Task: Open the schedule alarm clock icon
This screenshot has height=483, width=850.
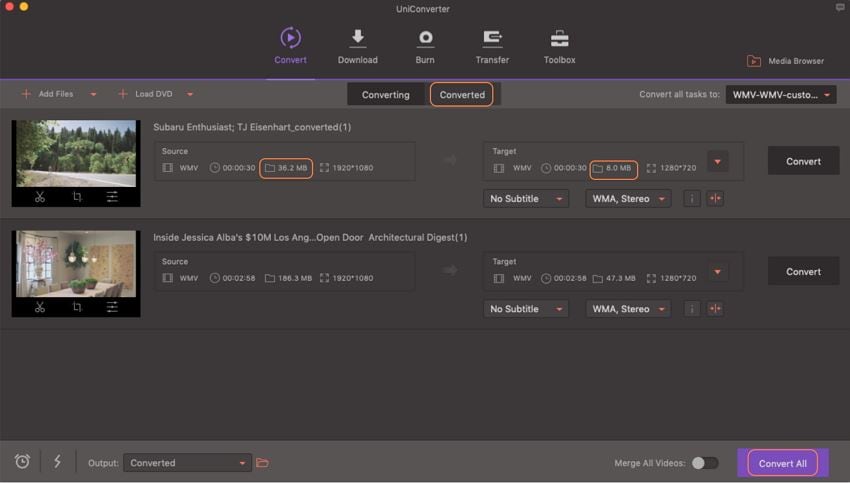Action: click(22, 461)
